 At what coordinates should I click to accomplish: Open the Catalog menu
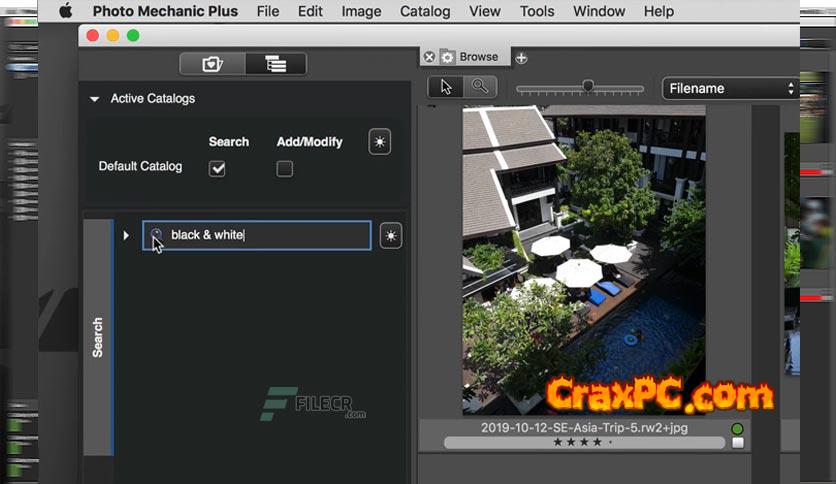coord(425,11)
